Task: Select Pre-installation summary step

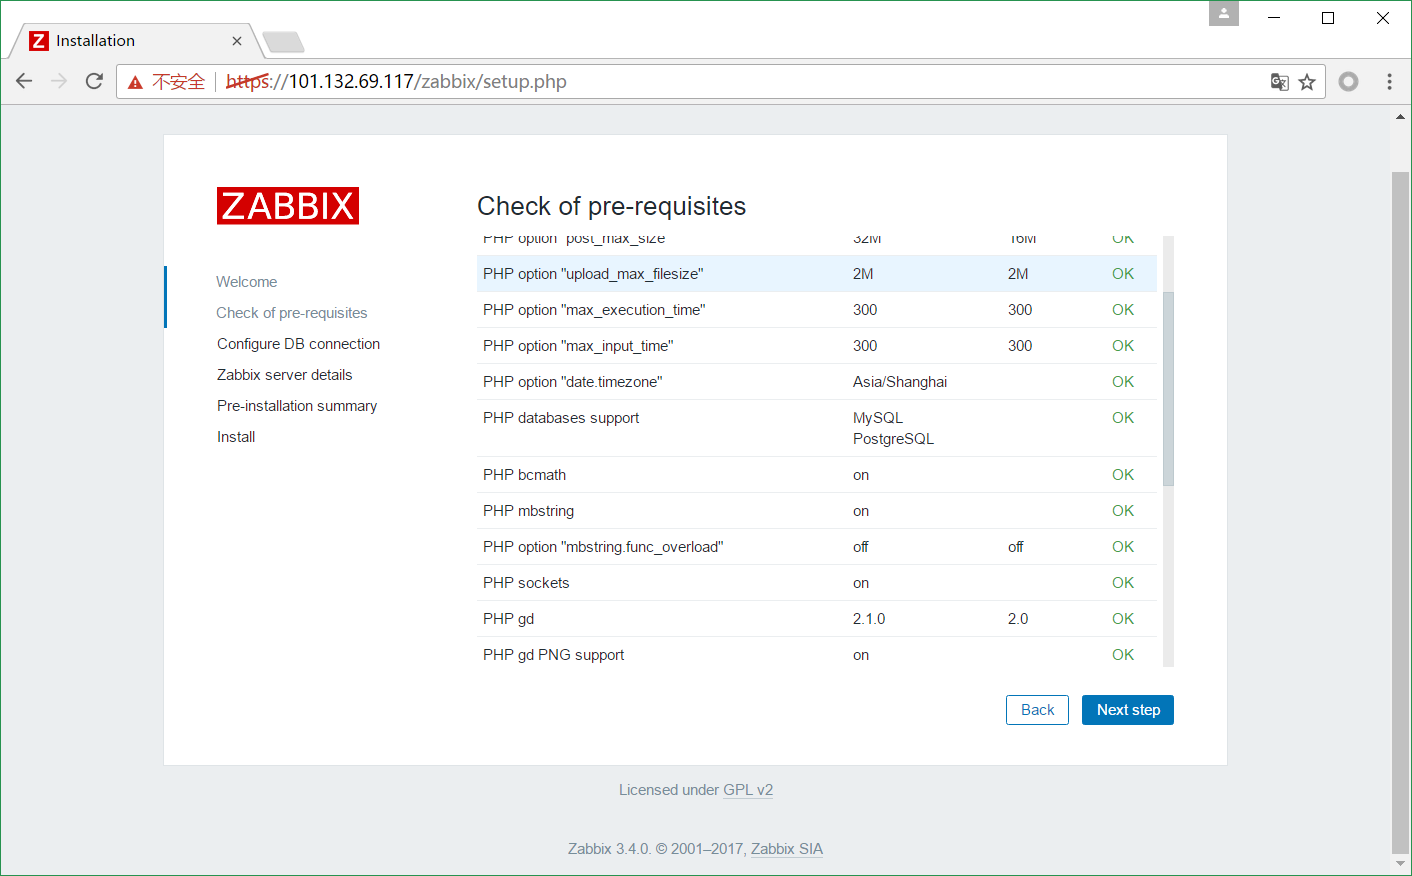Action: [x=297, y=406]
